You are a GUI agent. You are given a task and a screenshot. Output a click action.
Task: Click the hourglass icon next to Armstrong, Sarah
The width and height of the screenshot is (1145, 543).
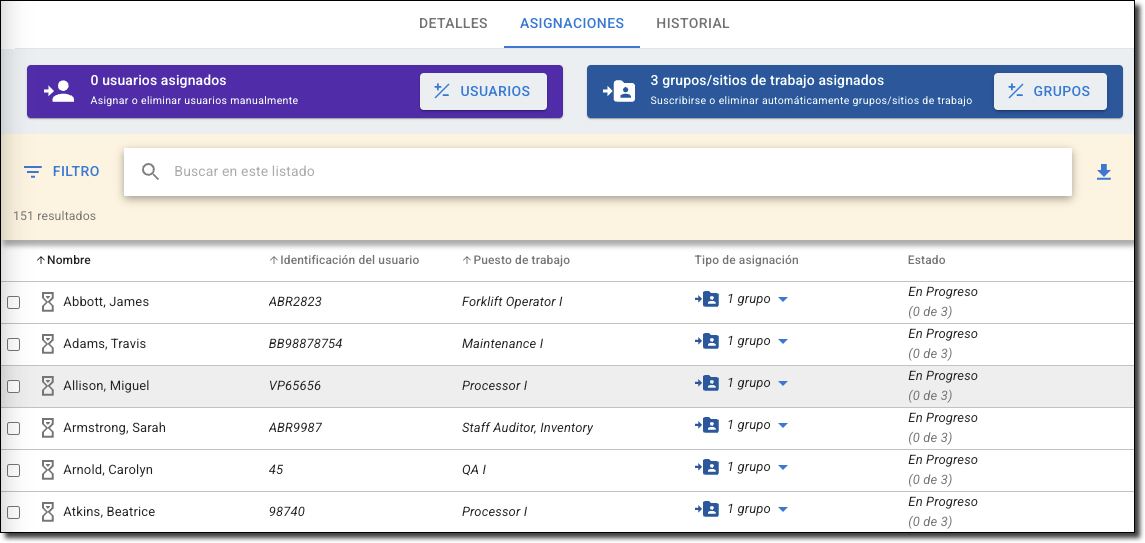click(47, 427)
